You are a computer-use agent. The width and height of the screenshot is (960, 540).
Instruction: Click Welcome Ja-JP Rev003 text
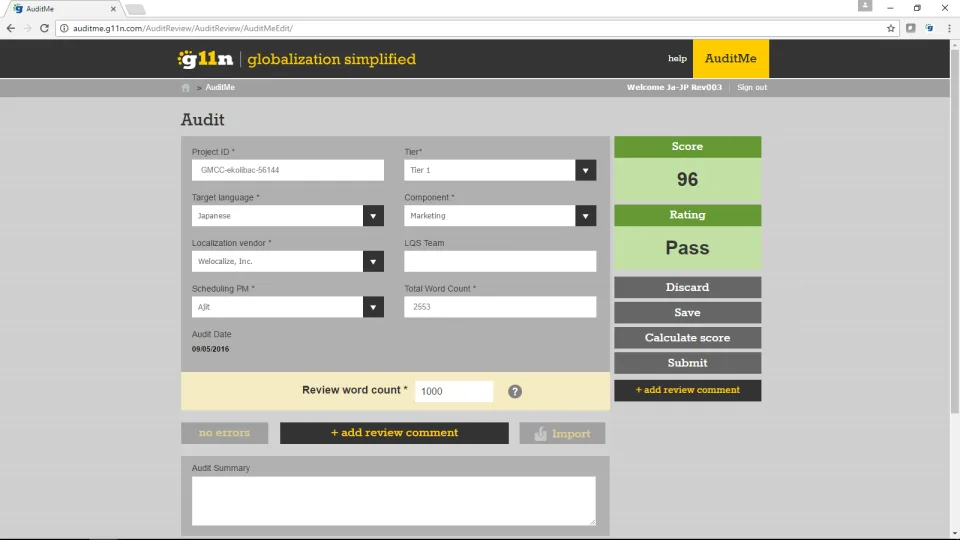[674, 88]
